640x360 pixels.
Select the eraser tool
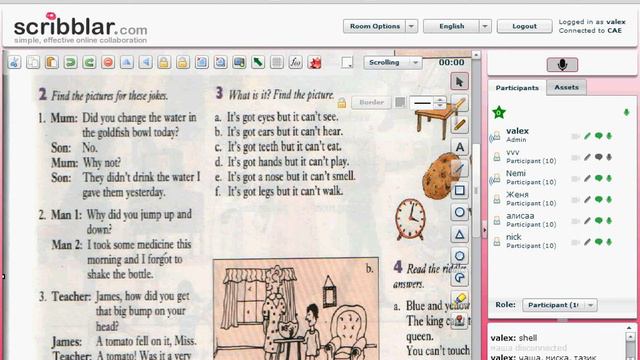[x=460, y=299]
